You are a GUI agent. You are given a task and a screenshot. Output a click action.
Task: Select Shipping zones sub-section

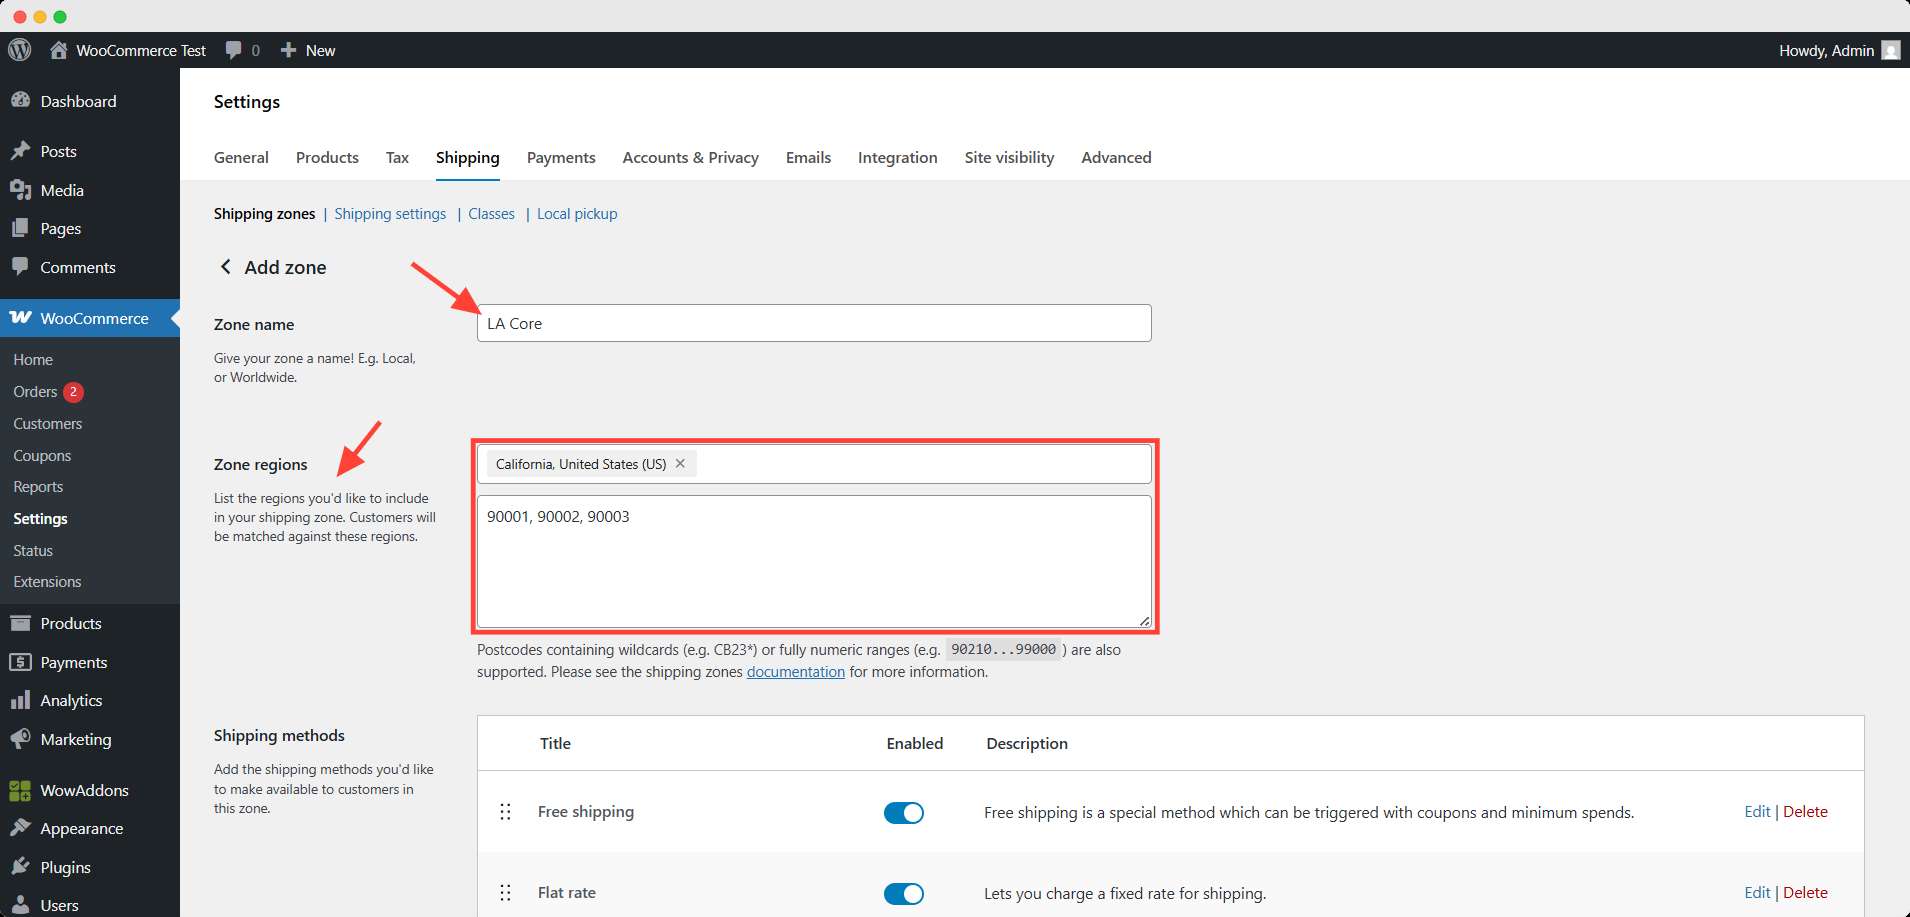(264, 213)
